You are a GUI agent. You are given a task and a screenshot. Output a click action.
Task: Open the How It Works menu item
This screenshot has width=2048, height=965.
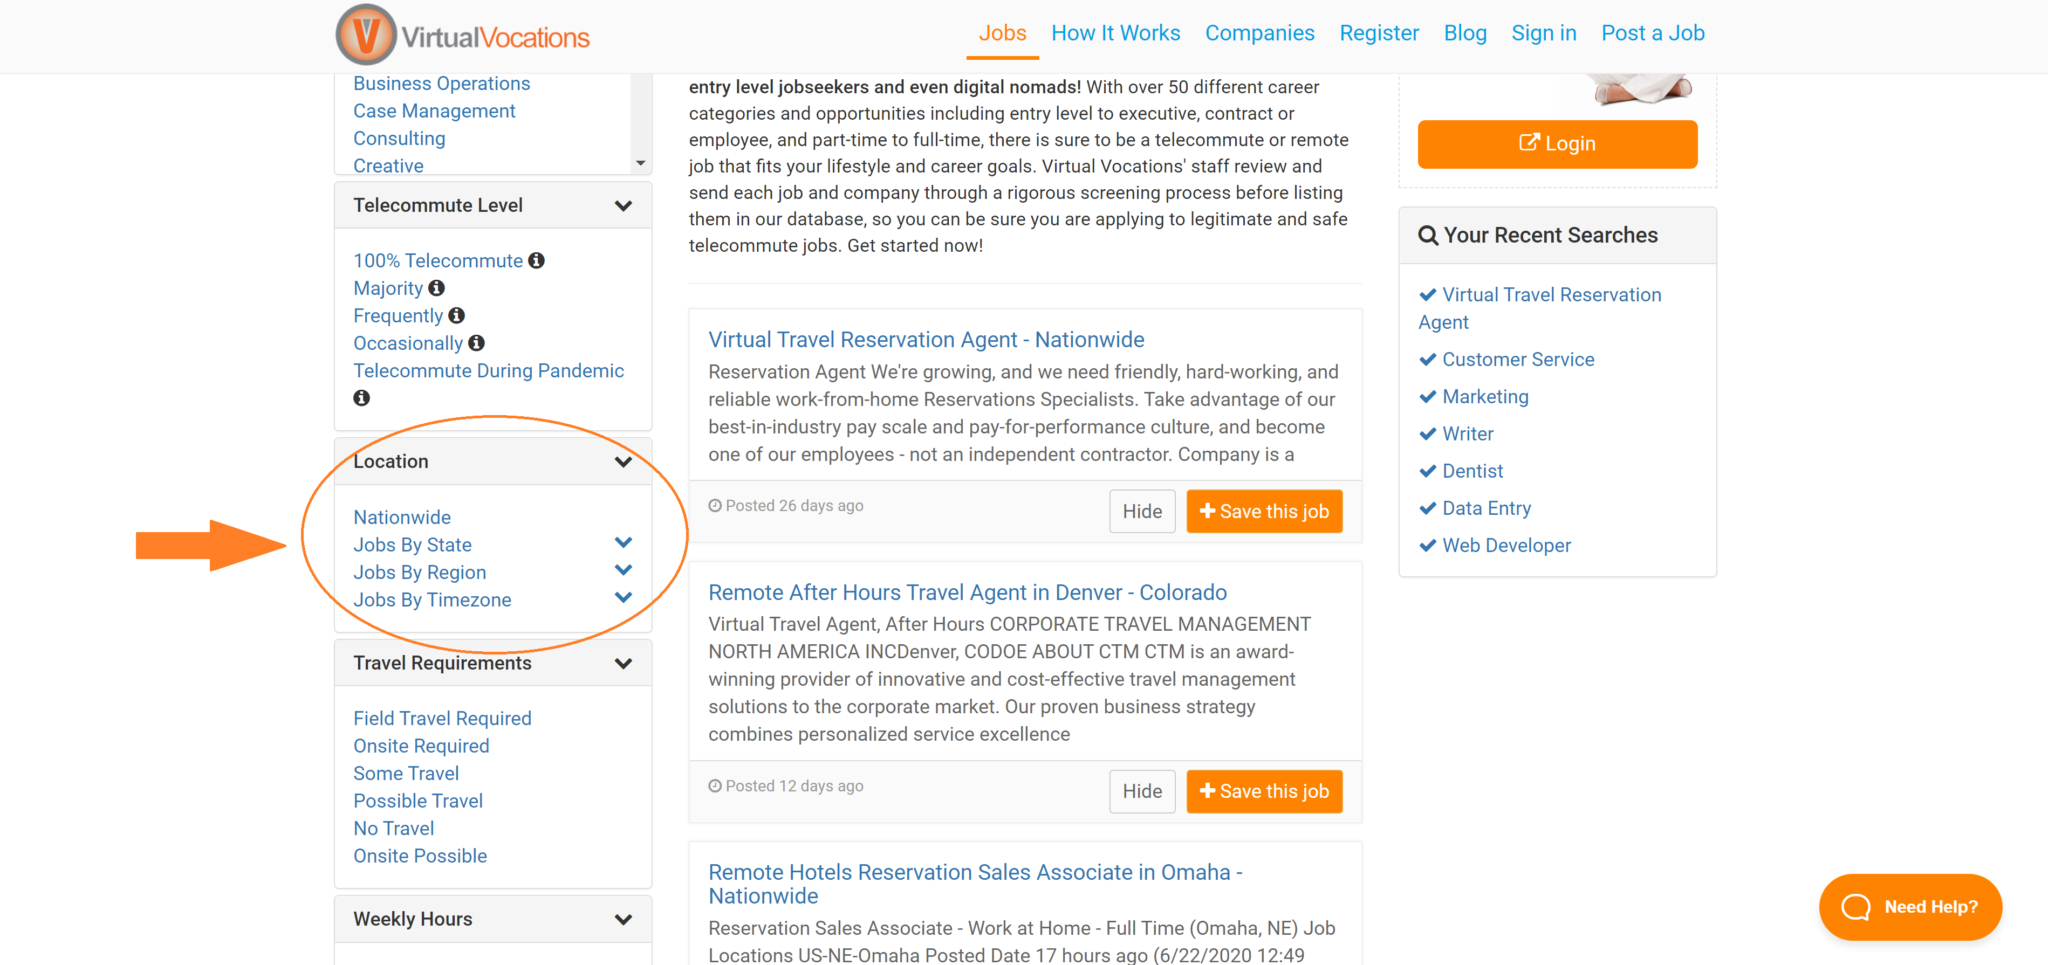point(1116,33)
